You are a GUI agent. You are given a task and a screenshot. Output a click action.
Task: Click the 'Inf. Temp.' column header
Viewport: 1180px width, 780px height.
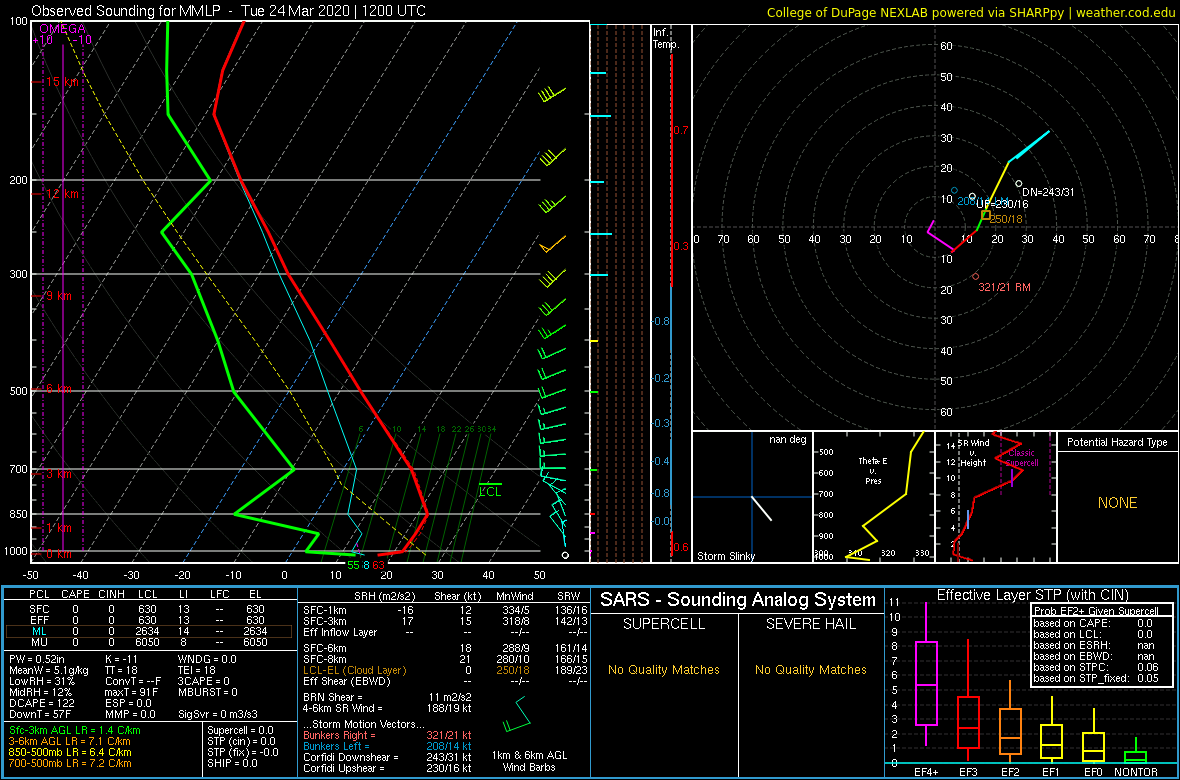(666, 38)
